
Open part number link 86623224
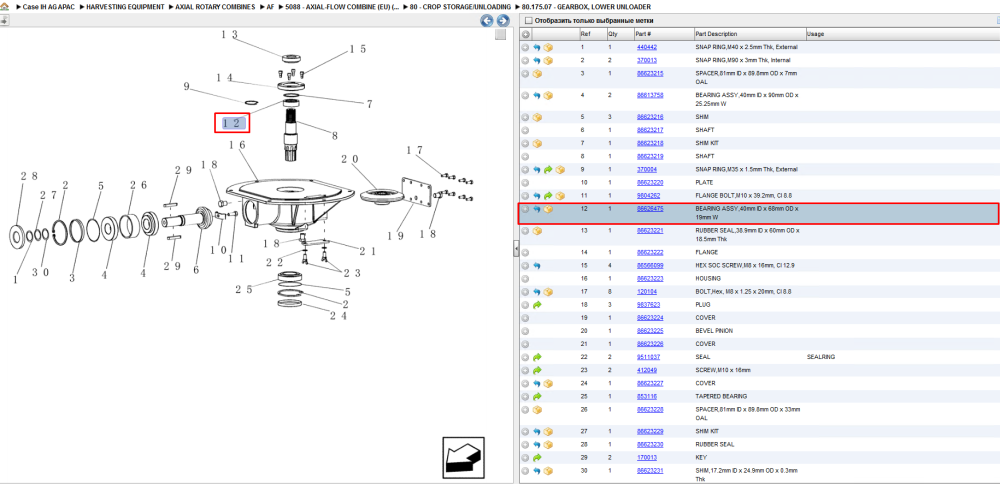pos(650,318)
